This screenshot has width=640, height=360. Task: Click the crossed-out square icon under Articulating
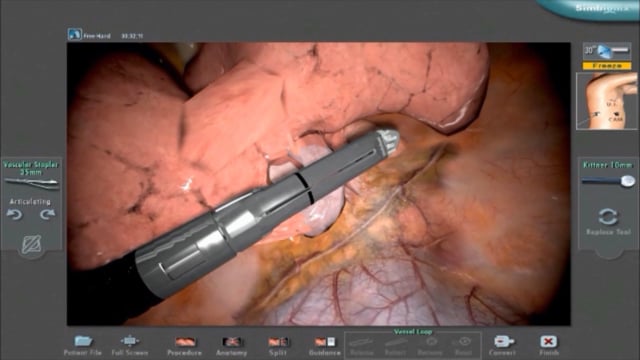(31, 244)
